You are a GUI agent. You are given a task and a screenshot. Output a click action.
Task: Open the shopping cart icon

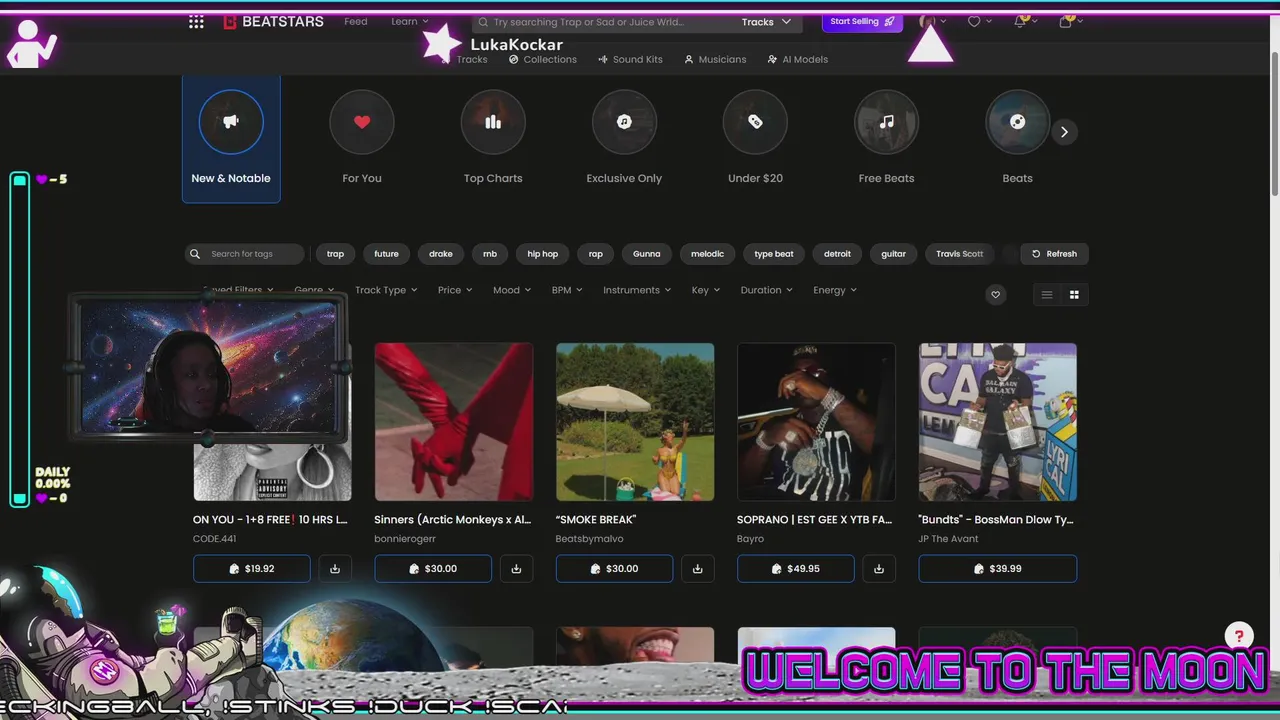pos(1066,21)
